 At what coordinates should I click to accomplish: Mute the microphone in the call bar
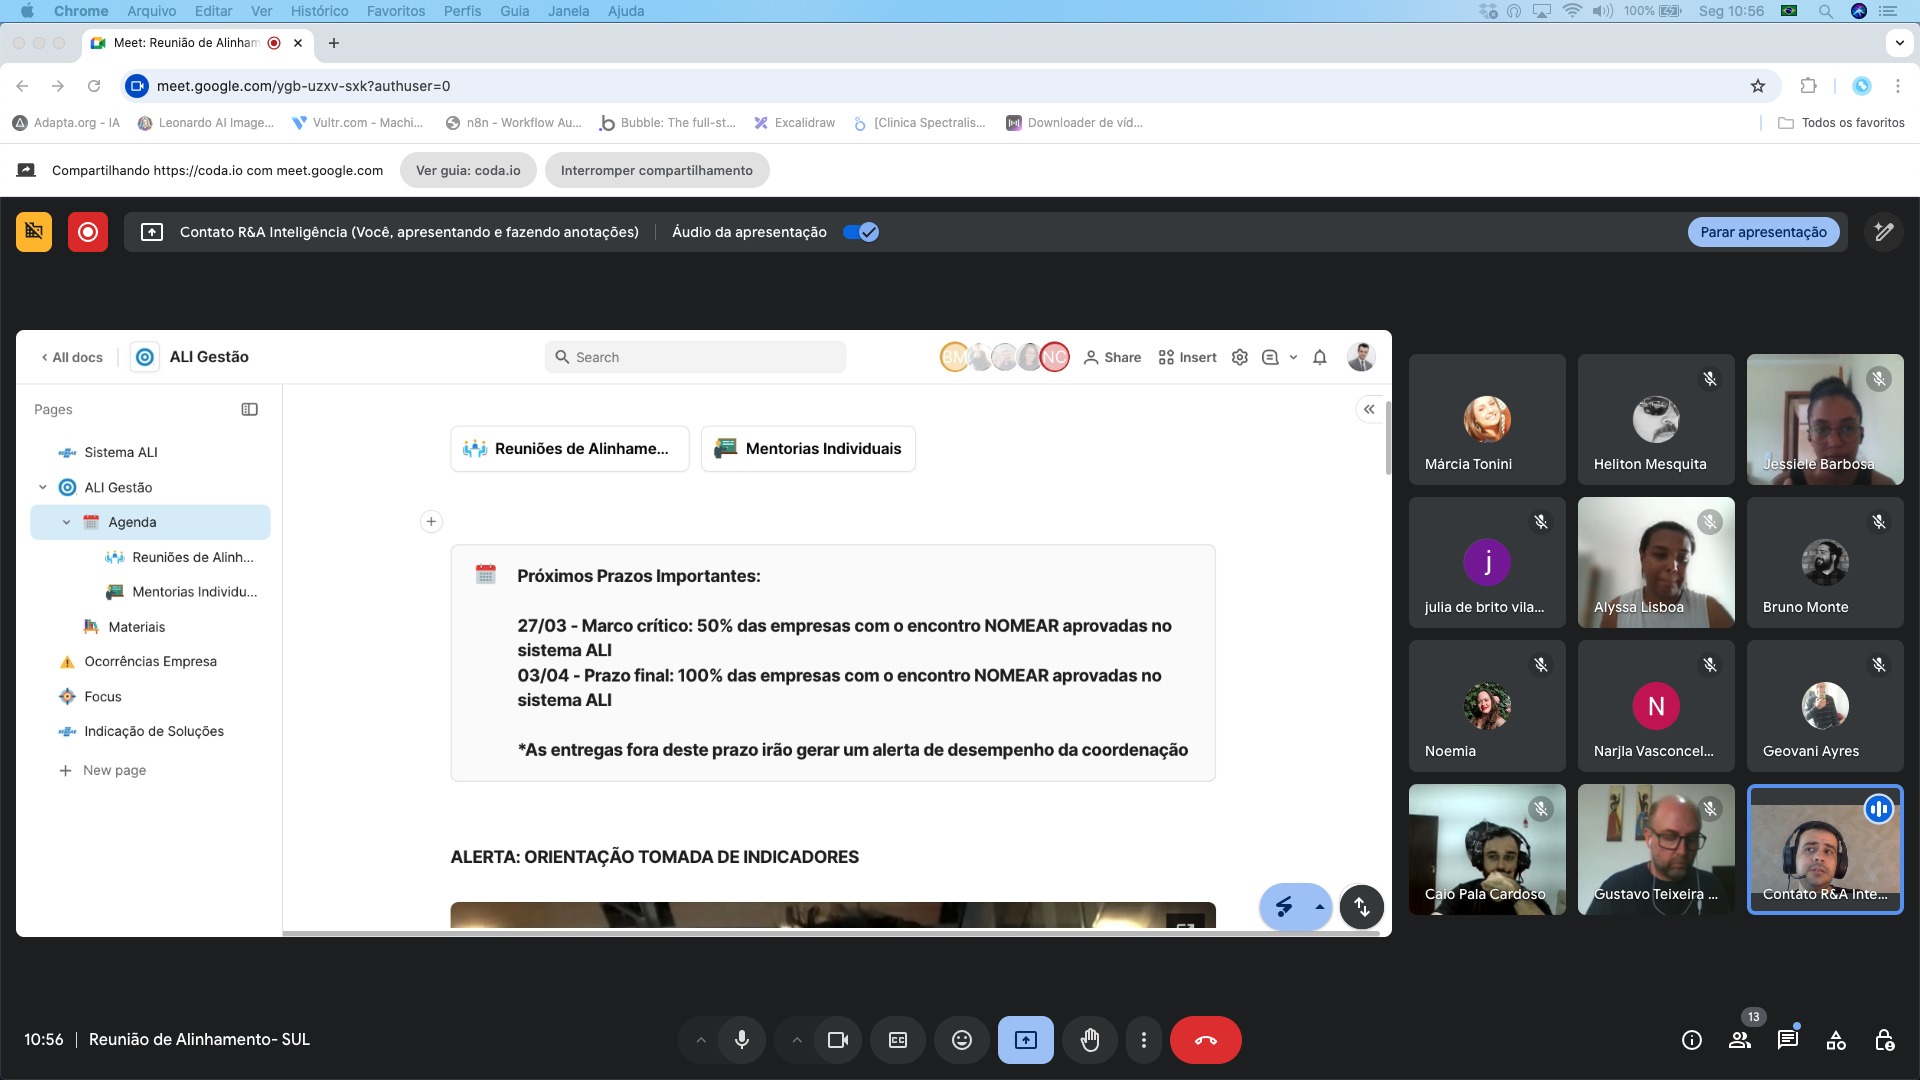coord(741,1040)
